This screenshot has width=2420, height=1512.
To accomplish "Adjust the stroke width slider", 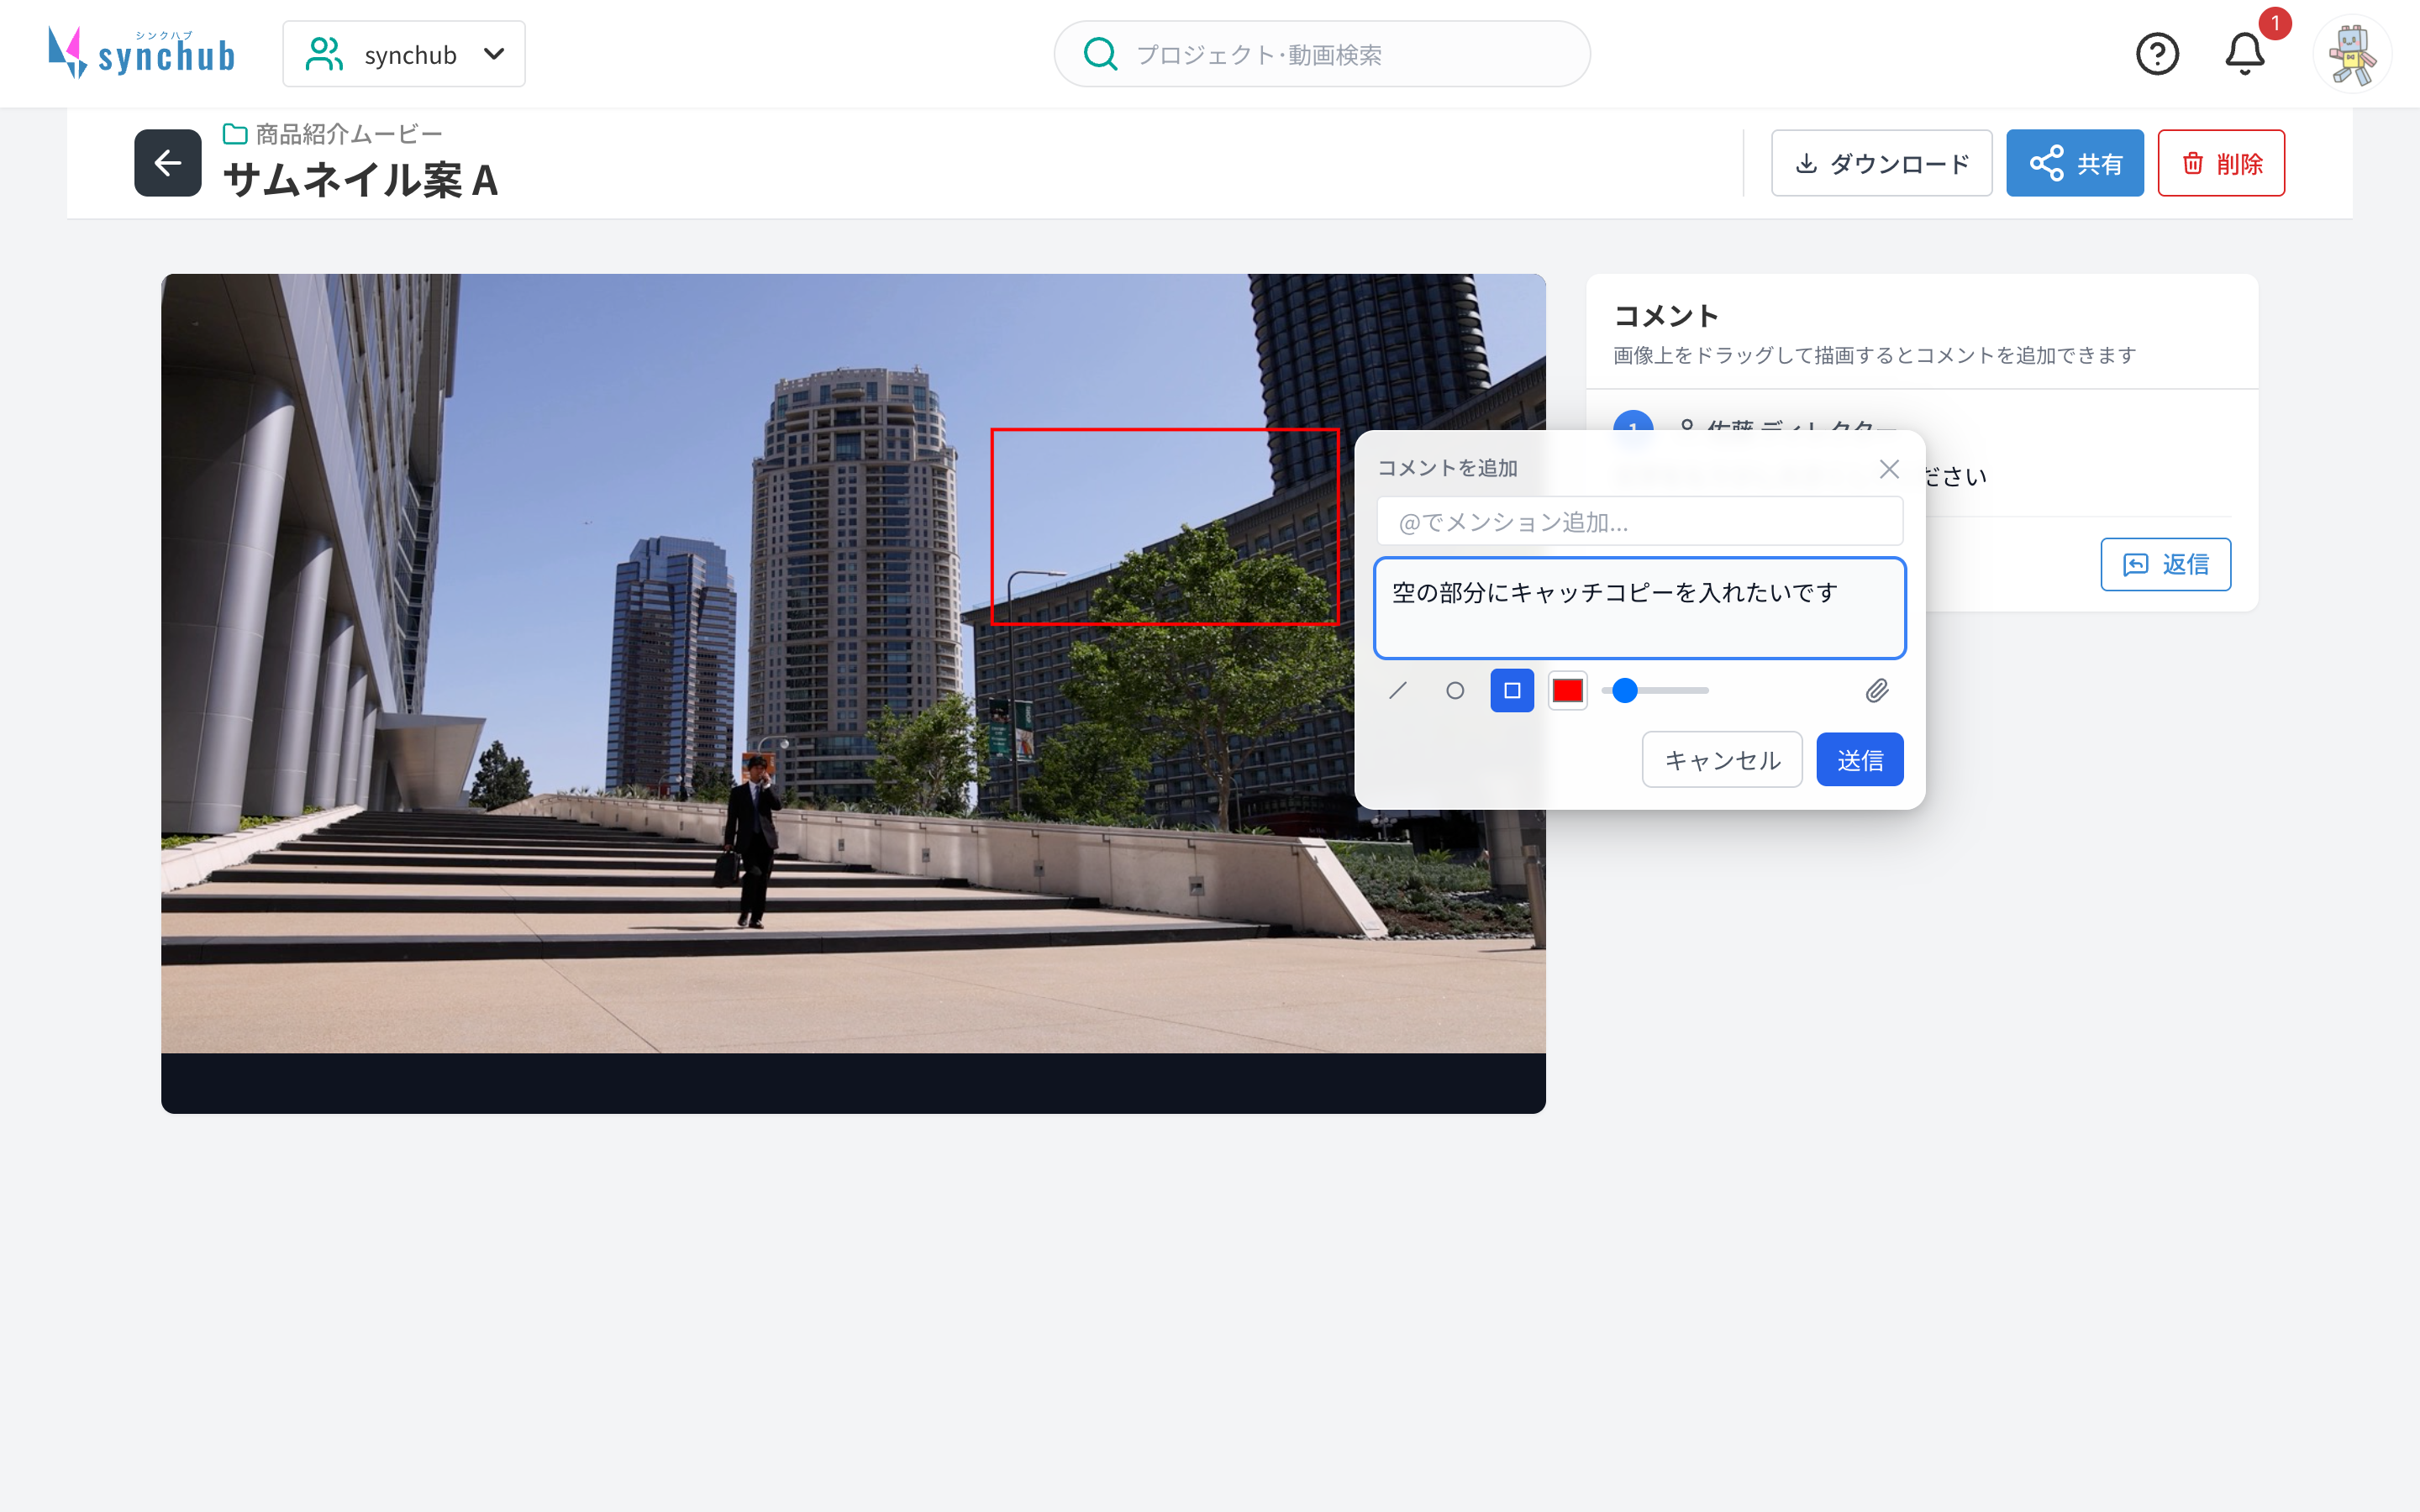I will click(x=1655, y=691).
